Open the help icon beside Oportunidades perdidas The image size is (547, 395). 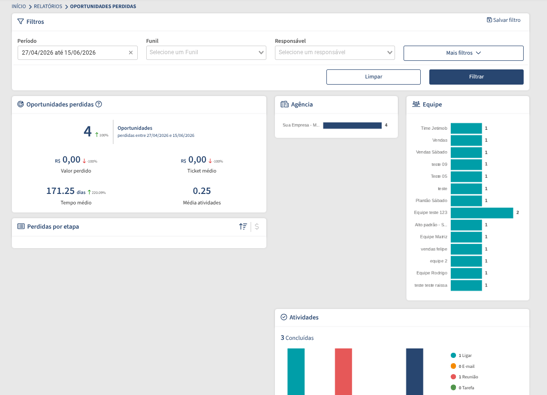99,104
